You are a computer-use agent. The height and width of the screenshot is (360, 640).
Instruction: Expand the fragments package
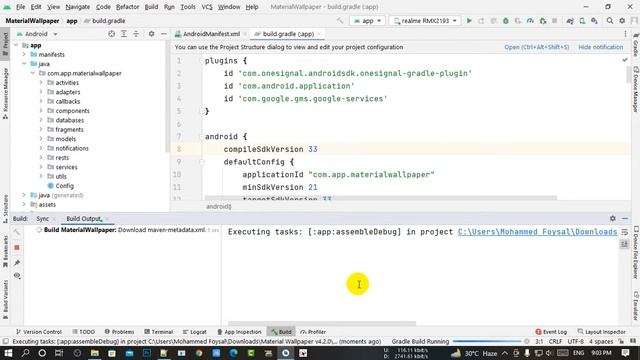pyautogui.click(x=41, y=129)
